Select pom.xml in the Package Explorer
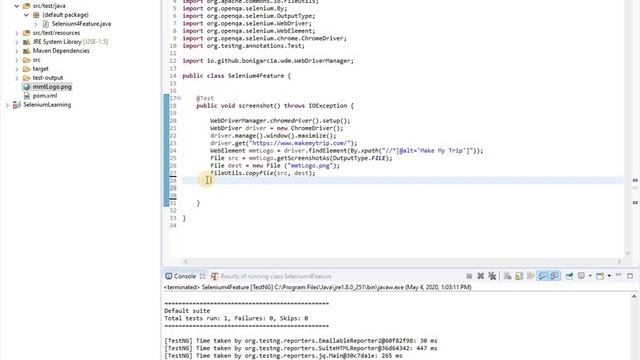Viewport: 640px width, 360px height. click(x=45, y=96)
